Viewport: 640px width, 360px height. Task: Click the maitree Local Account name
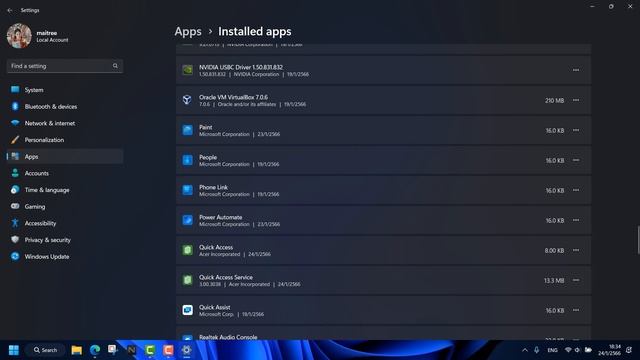coord(52,36)
